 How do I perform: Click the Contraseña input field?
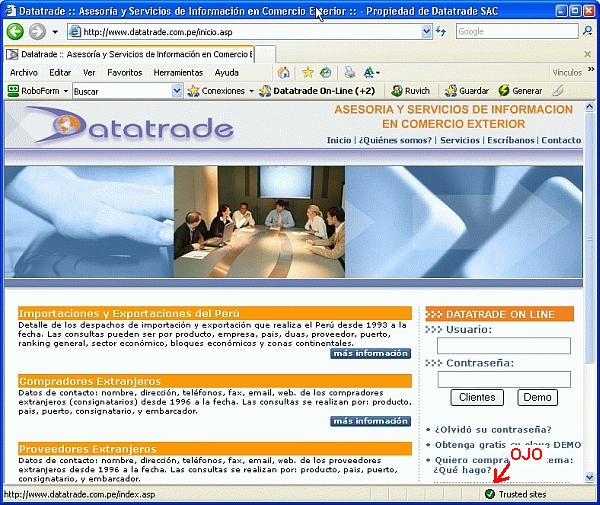pyautogui.click(x=504, y=380)
